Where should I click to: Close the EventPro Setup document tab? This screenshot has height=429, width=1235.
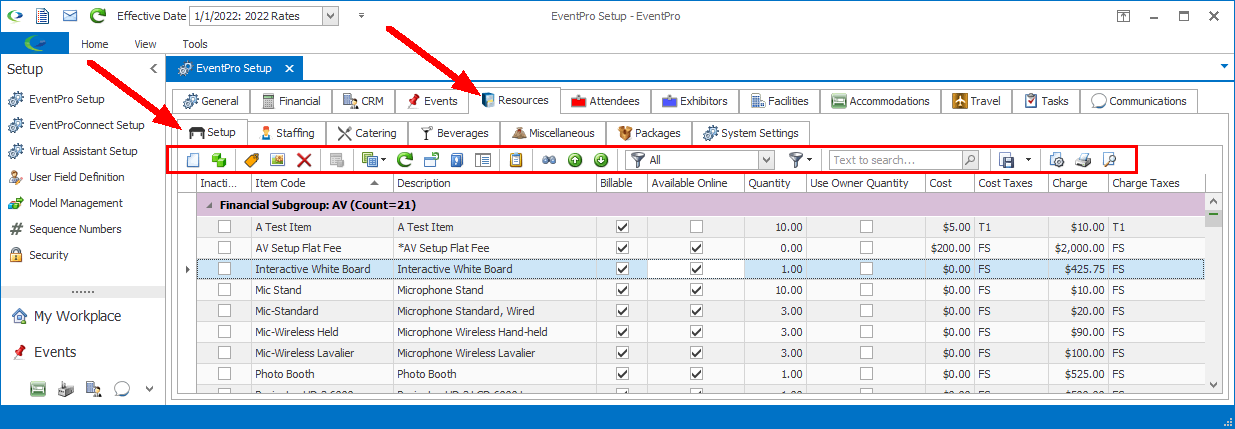coord(289,68)
